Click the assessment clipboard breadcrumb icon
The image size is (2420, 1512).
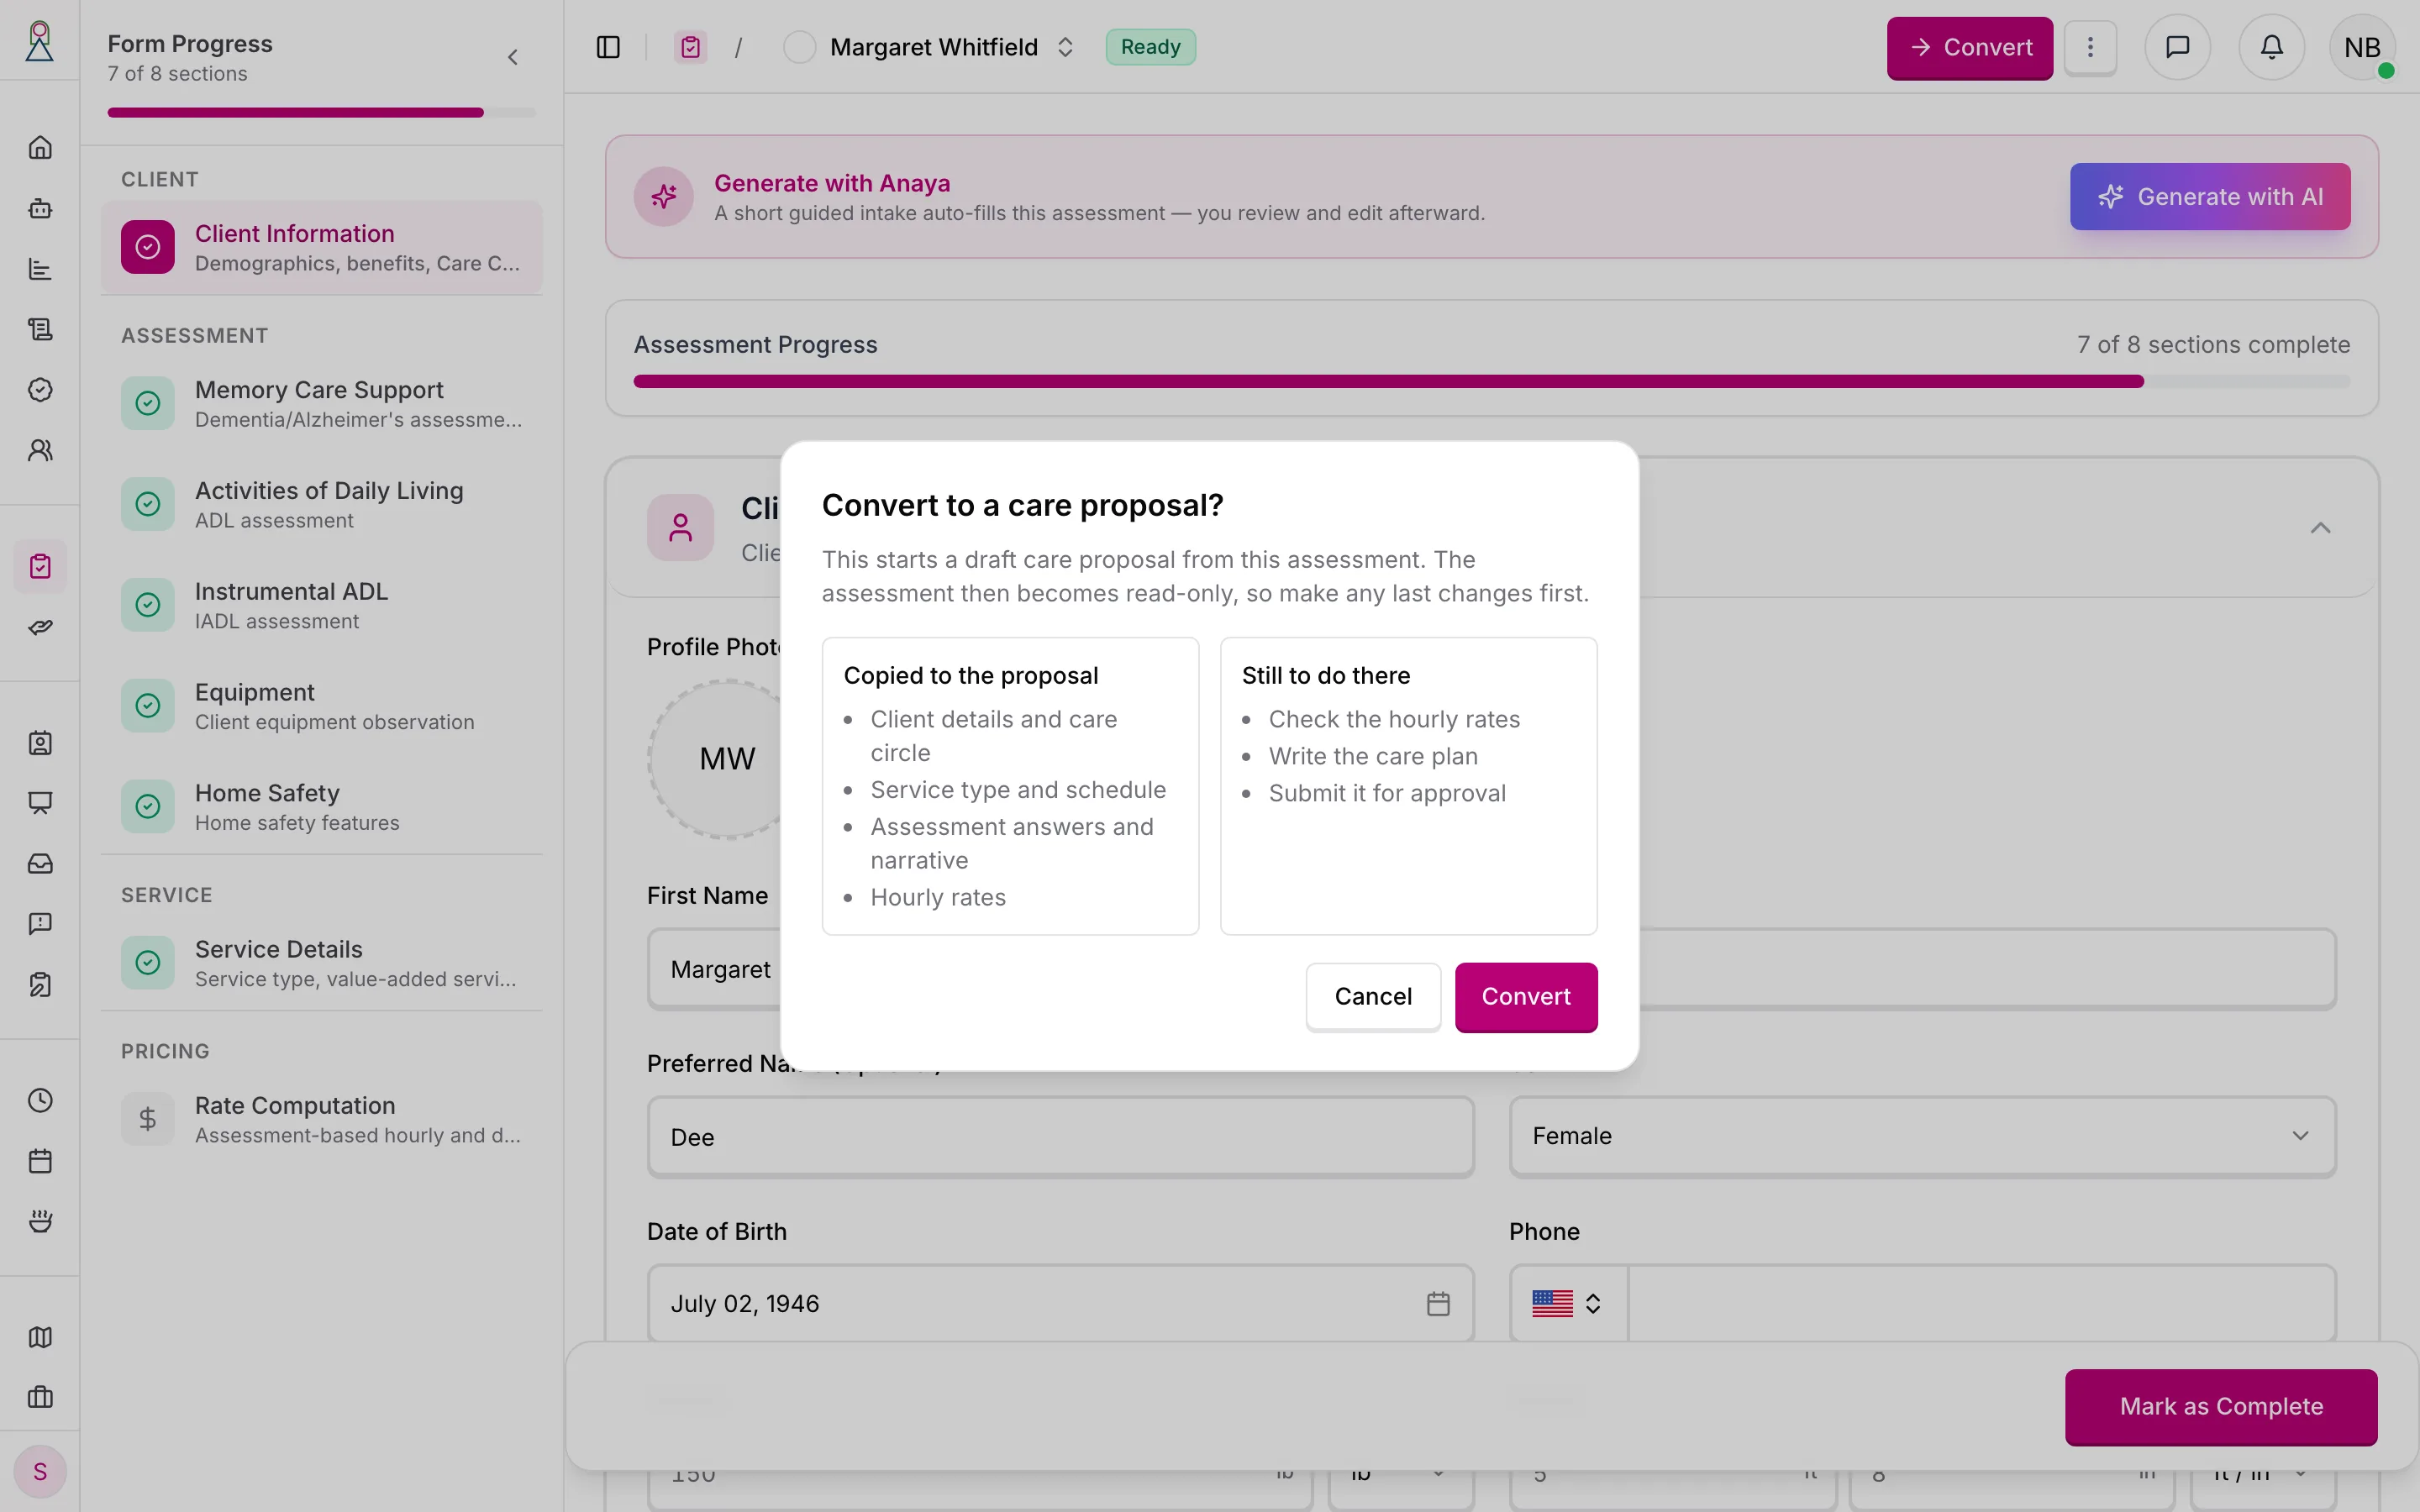point(690,47)
